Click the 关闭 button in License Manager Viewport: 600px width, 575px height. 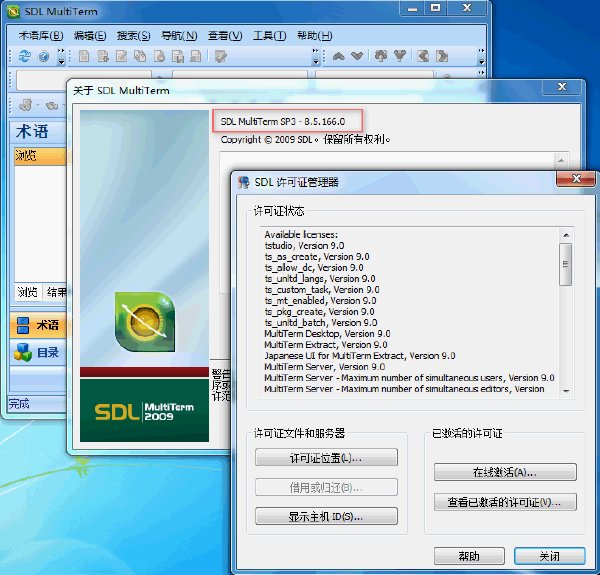549,555
